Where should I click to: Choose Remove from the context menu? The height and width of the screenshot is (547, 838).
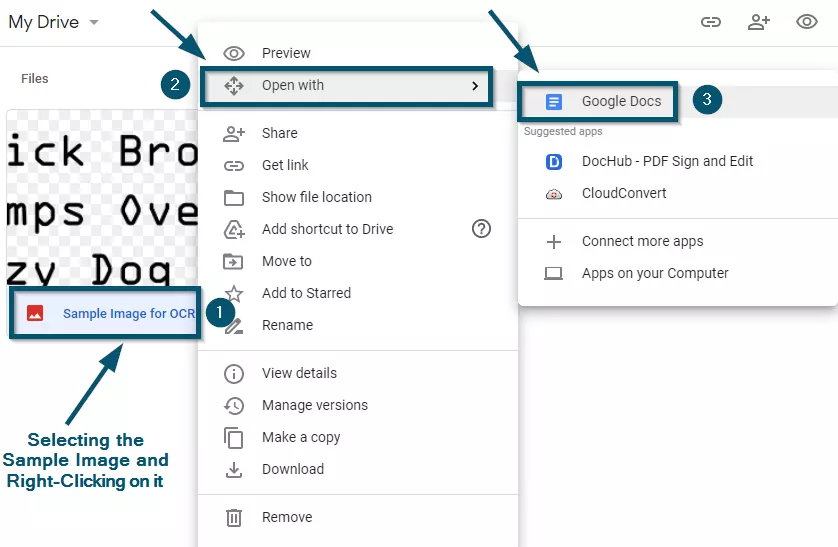pos(358,518)
